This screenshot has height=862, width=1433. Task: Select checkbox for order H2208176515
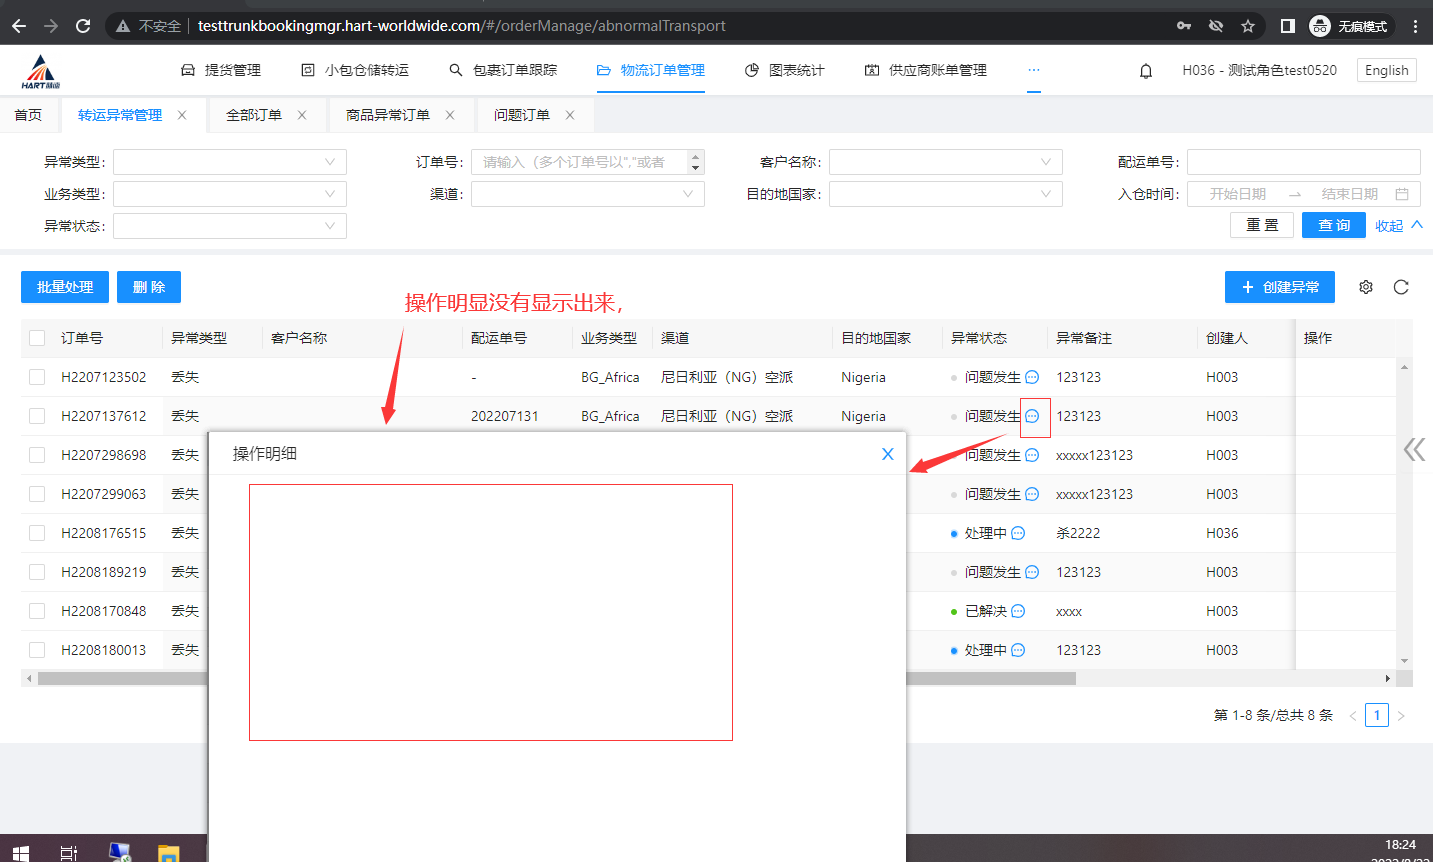(x=37, y=533)
